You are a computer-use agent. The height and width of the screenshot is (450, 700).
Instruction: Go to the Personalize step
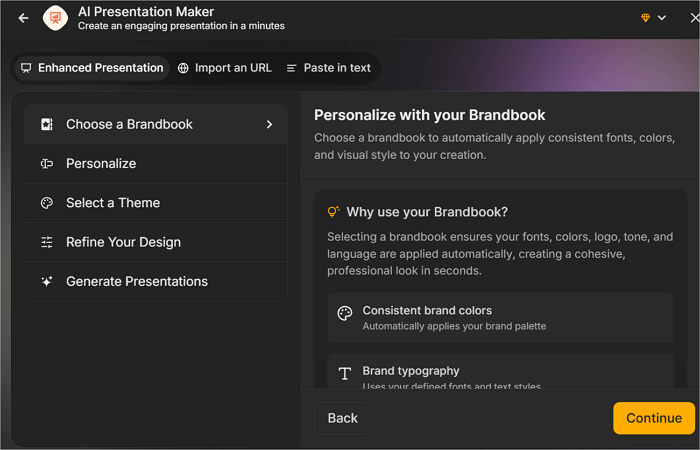click(101, 163)
